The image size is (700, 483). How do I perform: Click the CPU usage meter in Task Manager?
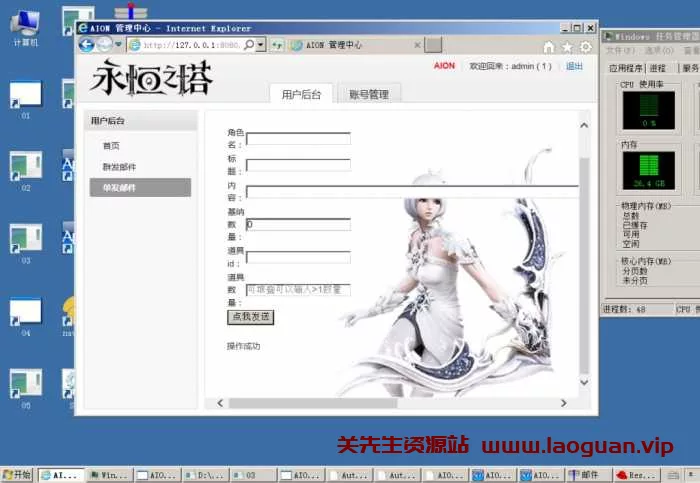[649, 110]
